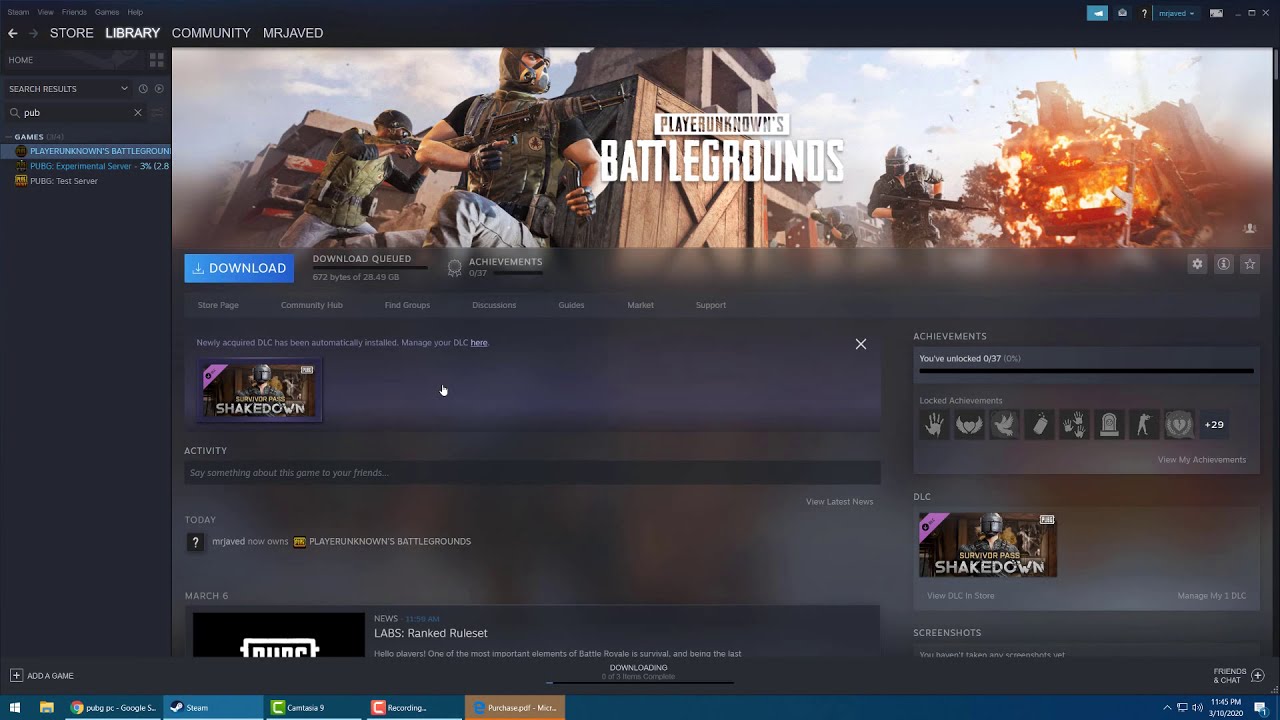This screenshot has height=720, width=1280.
Task: Click the Shakedown DLC thumbnail in notification
Action: click(260, 391)
